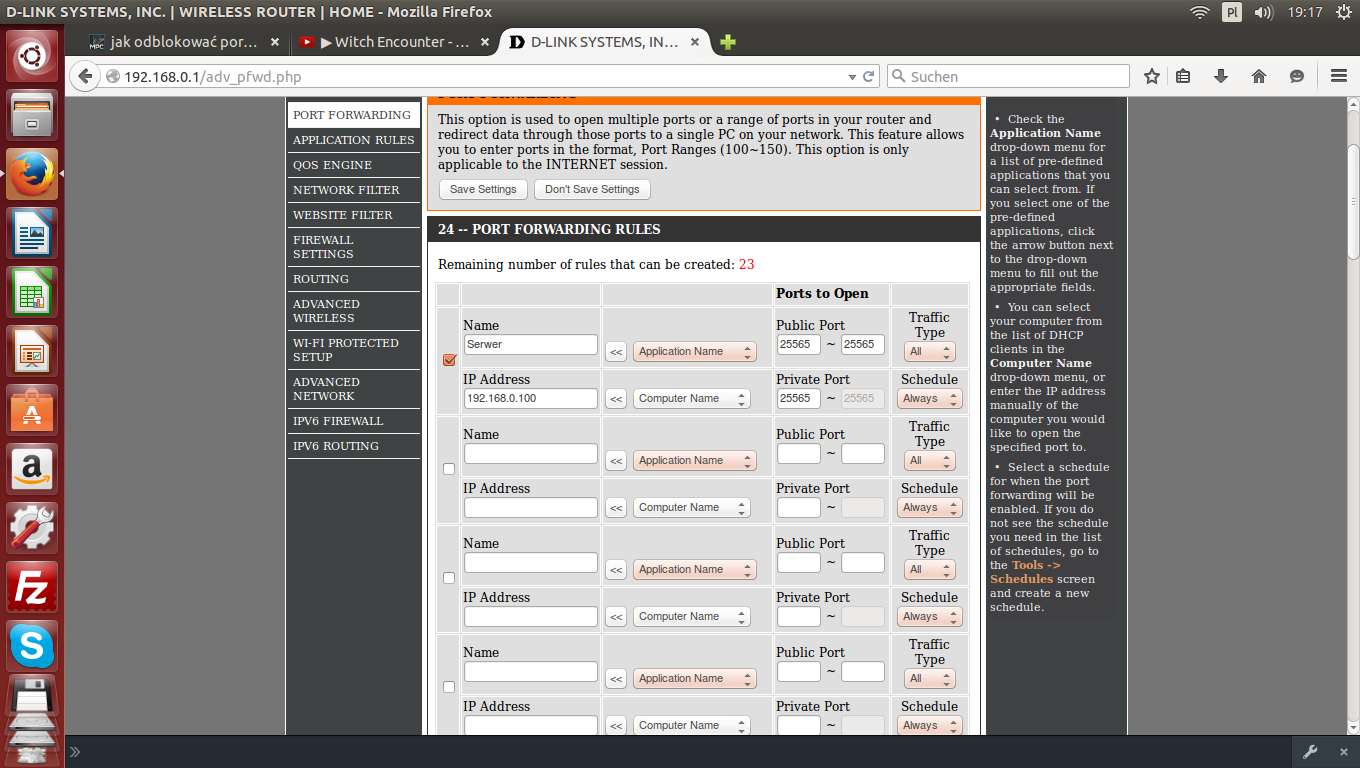Launch LibreOffice Impress from the launcher

click(32, 351)
